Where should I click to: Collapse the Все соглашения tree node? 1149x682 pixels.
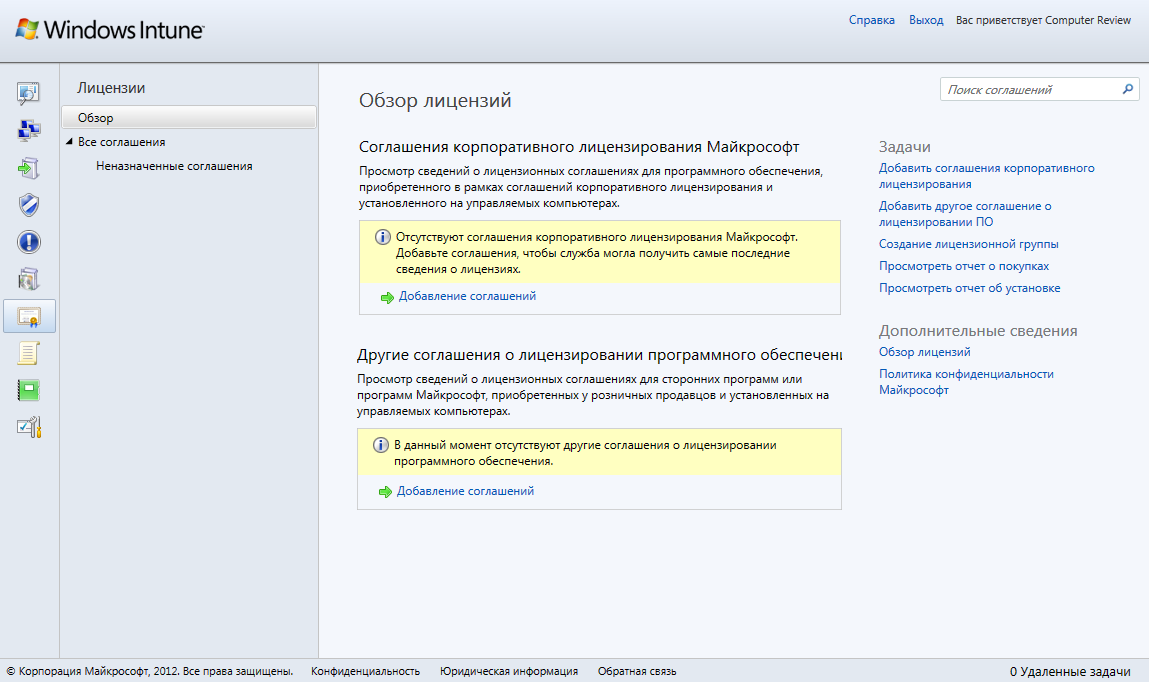(x=70, y=141)
